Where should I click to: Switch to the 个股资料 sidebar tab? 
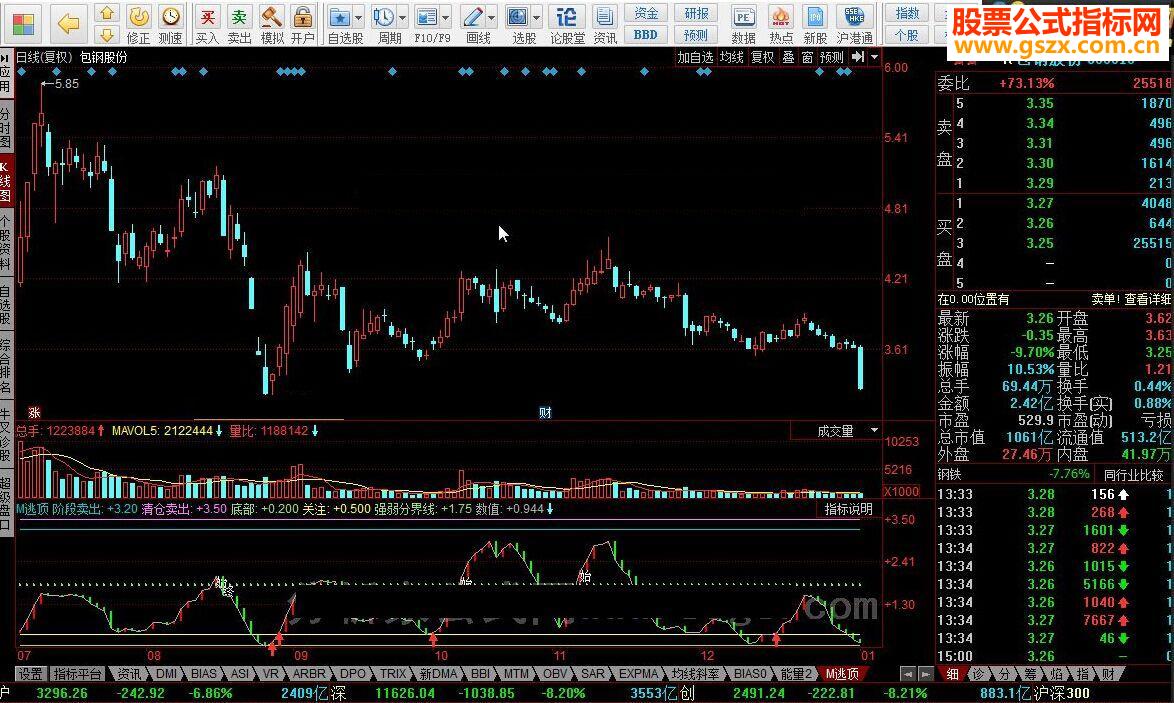5,241
